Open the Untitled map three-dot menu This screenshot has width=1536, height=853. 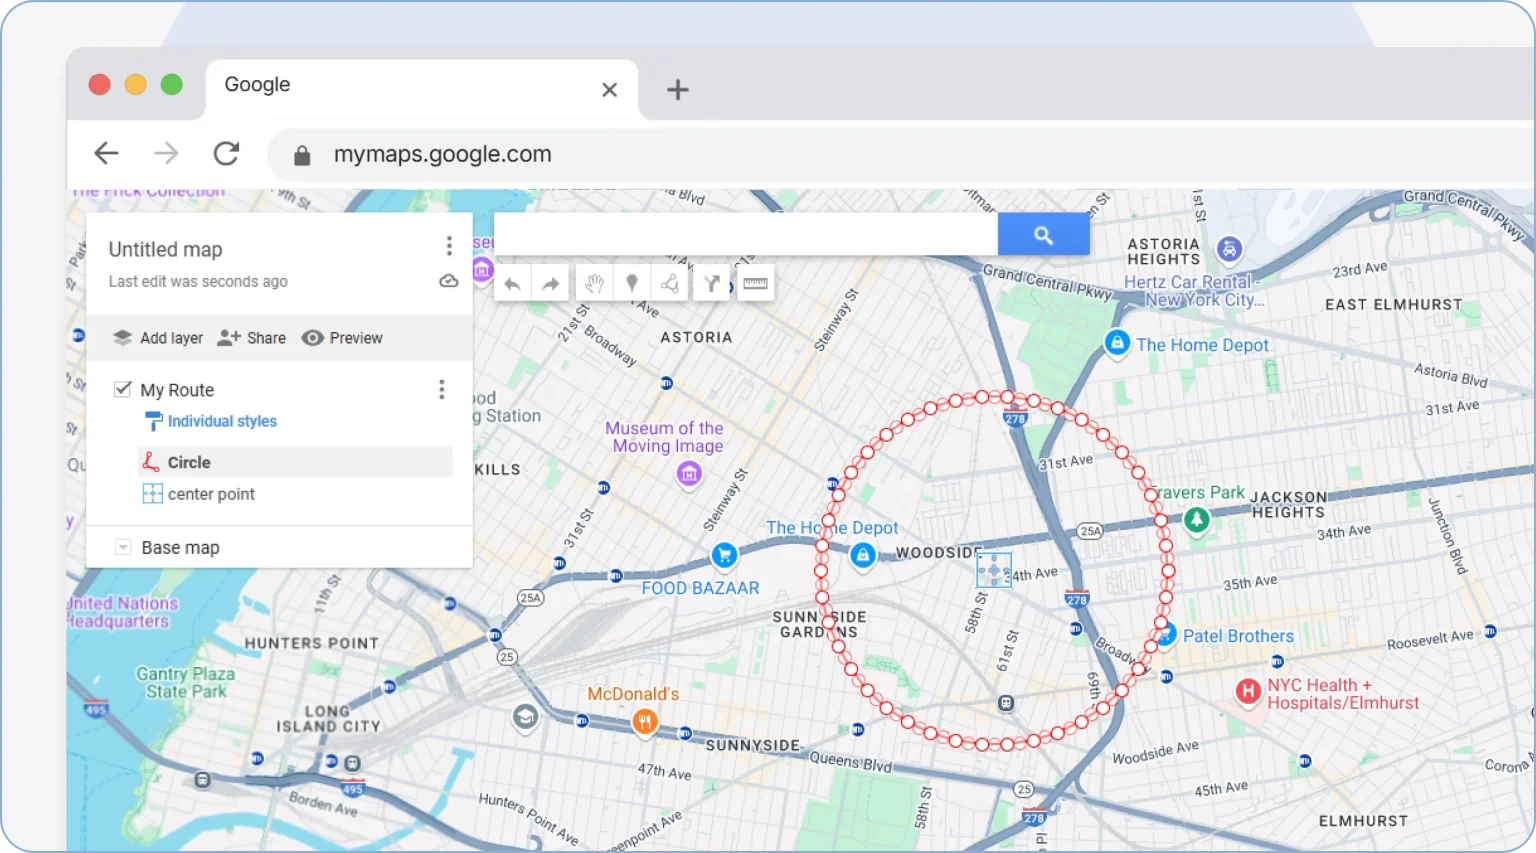(449, 246)
